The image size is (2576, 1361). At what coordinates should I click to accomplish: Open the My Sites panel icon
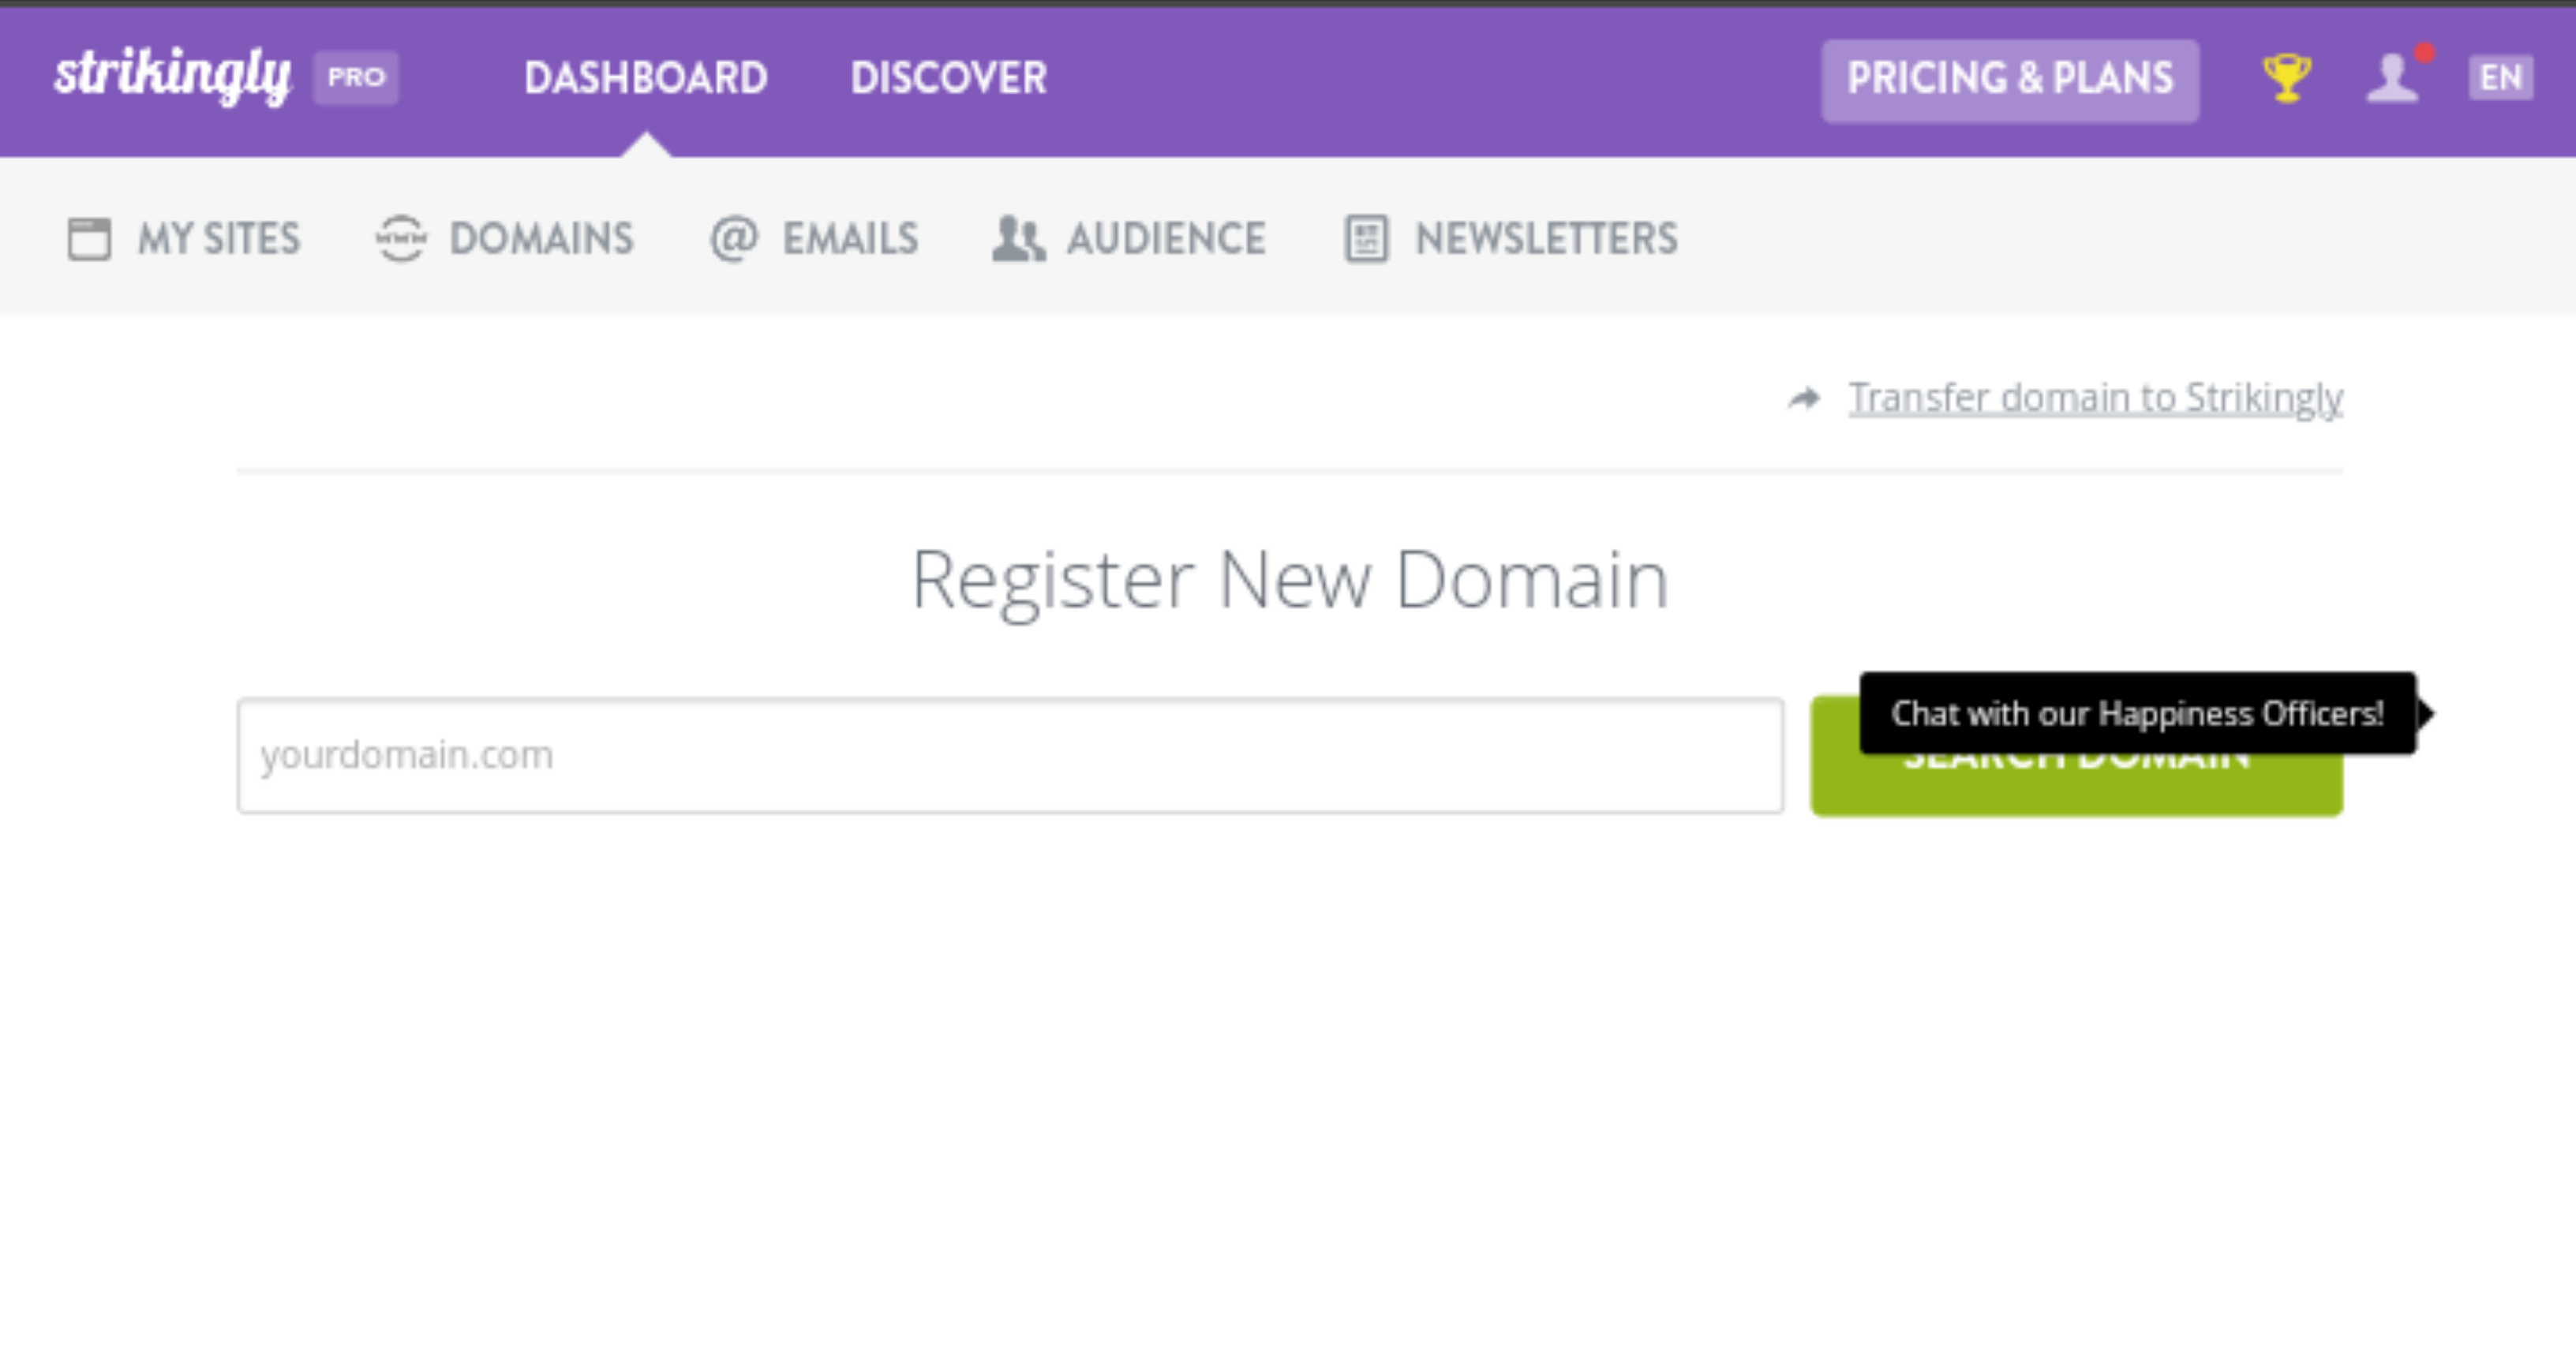tap(90, 238)
